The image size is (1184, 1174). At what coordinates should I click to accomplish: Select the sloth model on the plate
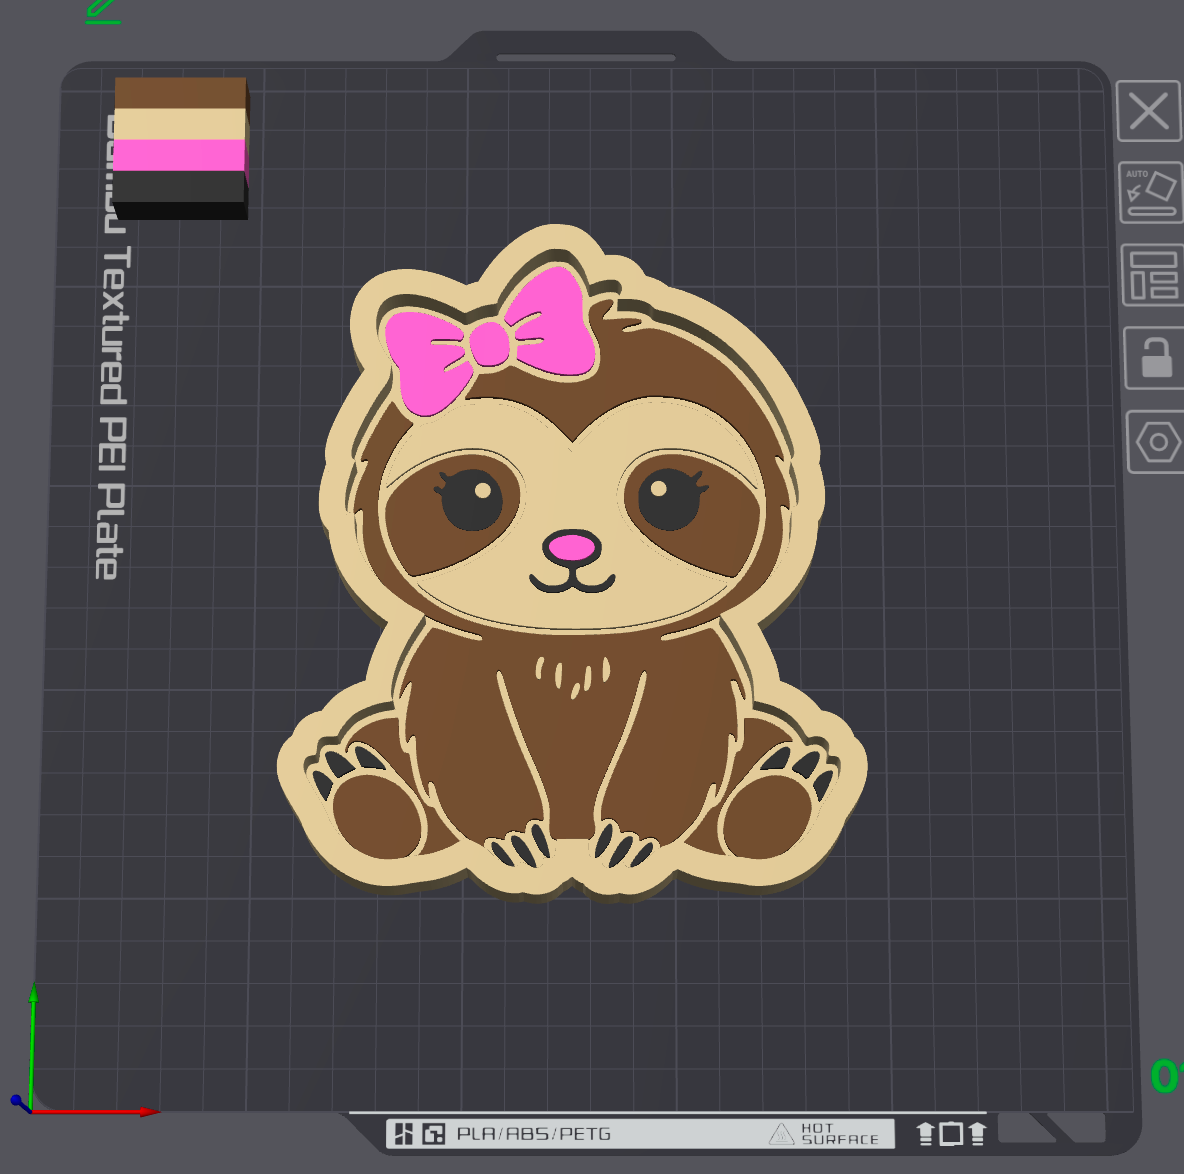572,562
